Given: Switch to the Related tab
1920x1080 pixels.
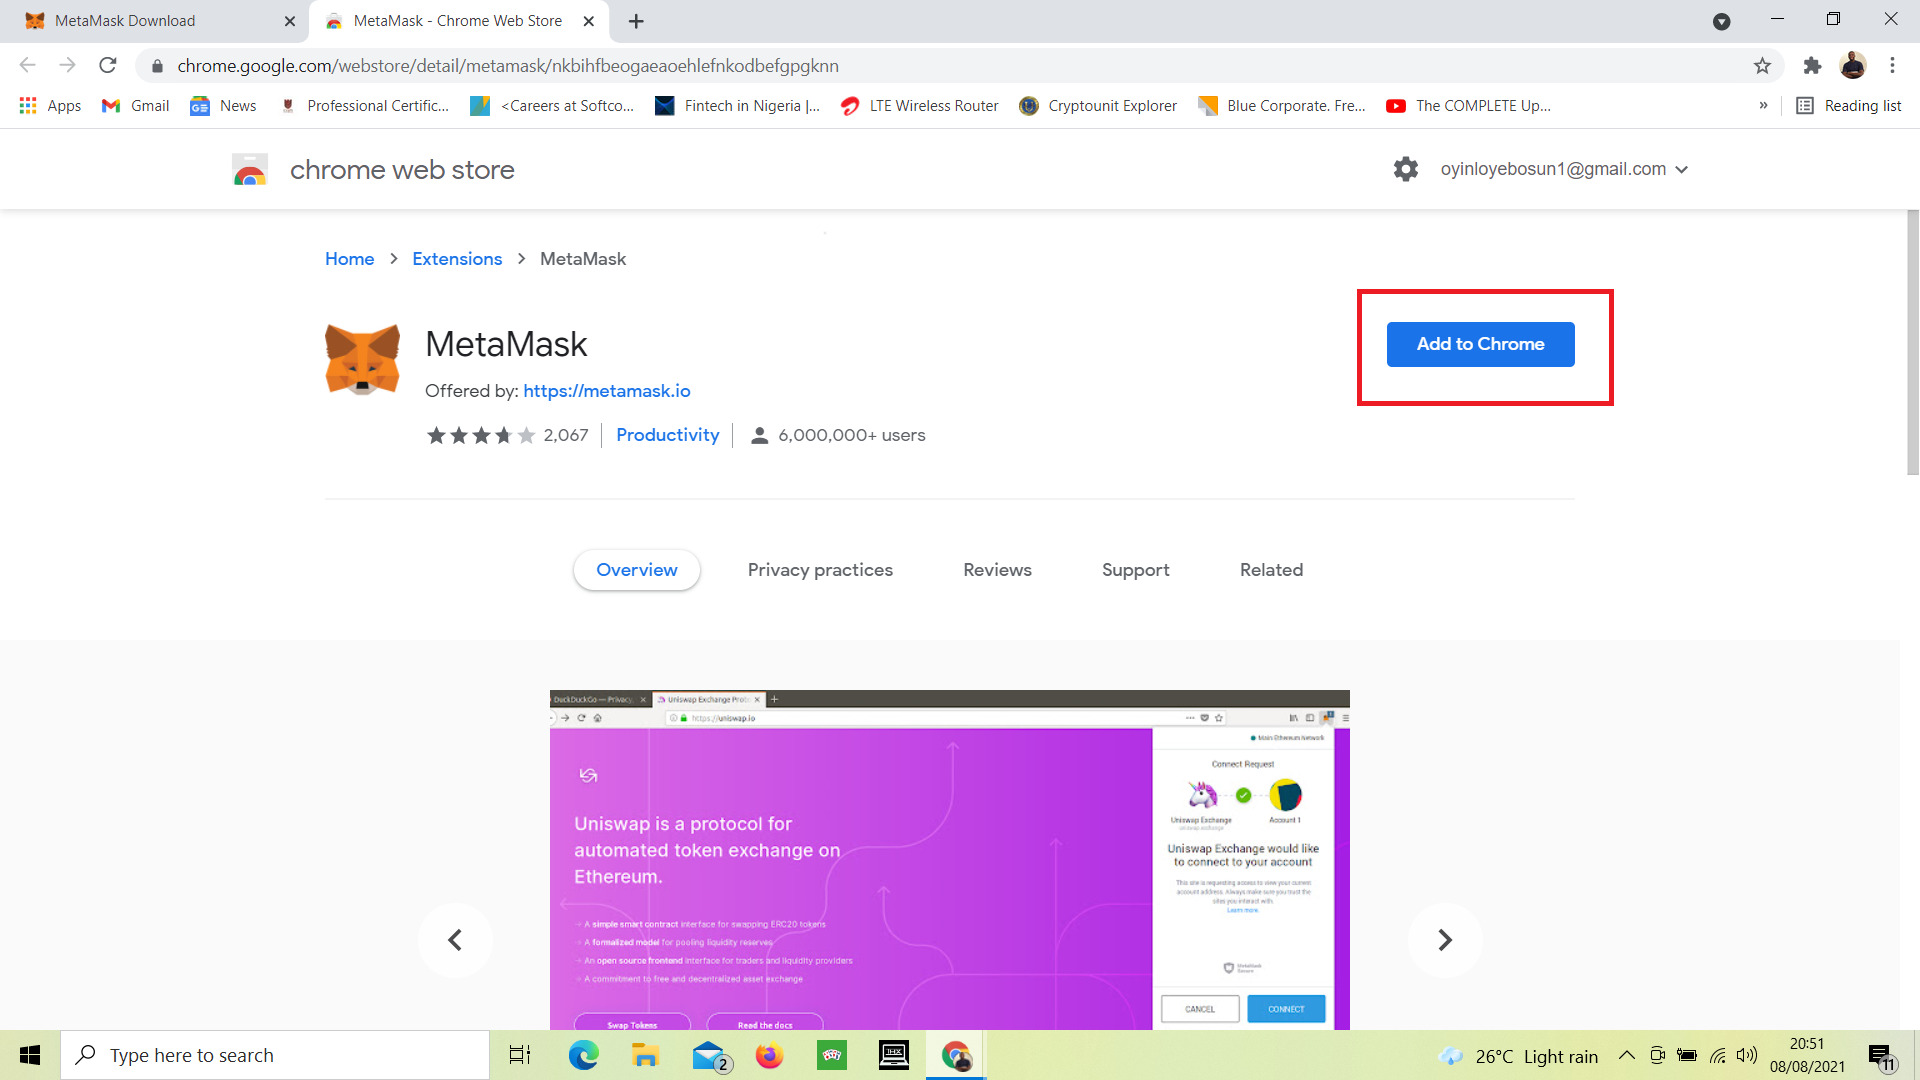Looking at the screenshot, I should [1271, 570].
